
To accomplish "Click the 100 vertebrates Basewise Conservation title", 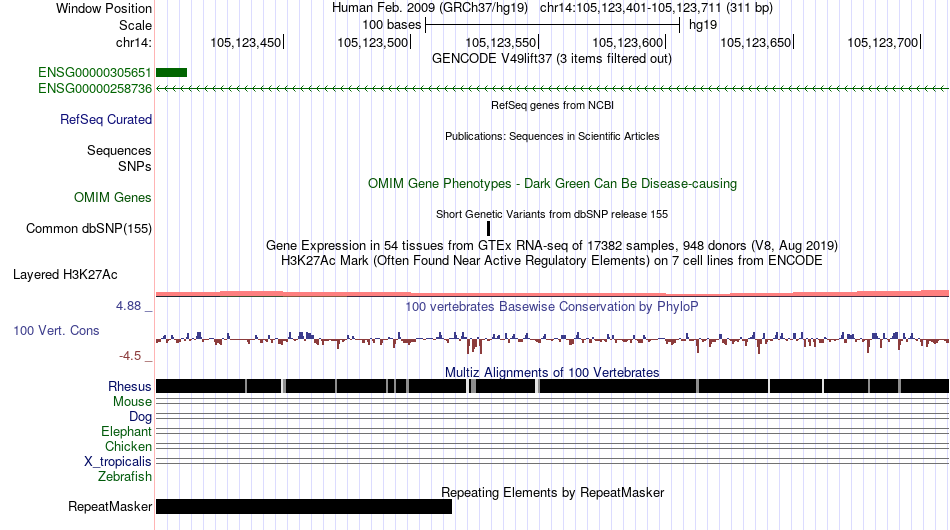I will [x=552, y=306].
